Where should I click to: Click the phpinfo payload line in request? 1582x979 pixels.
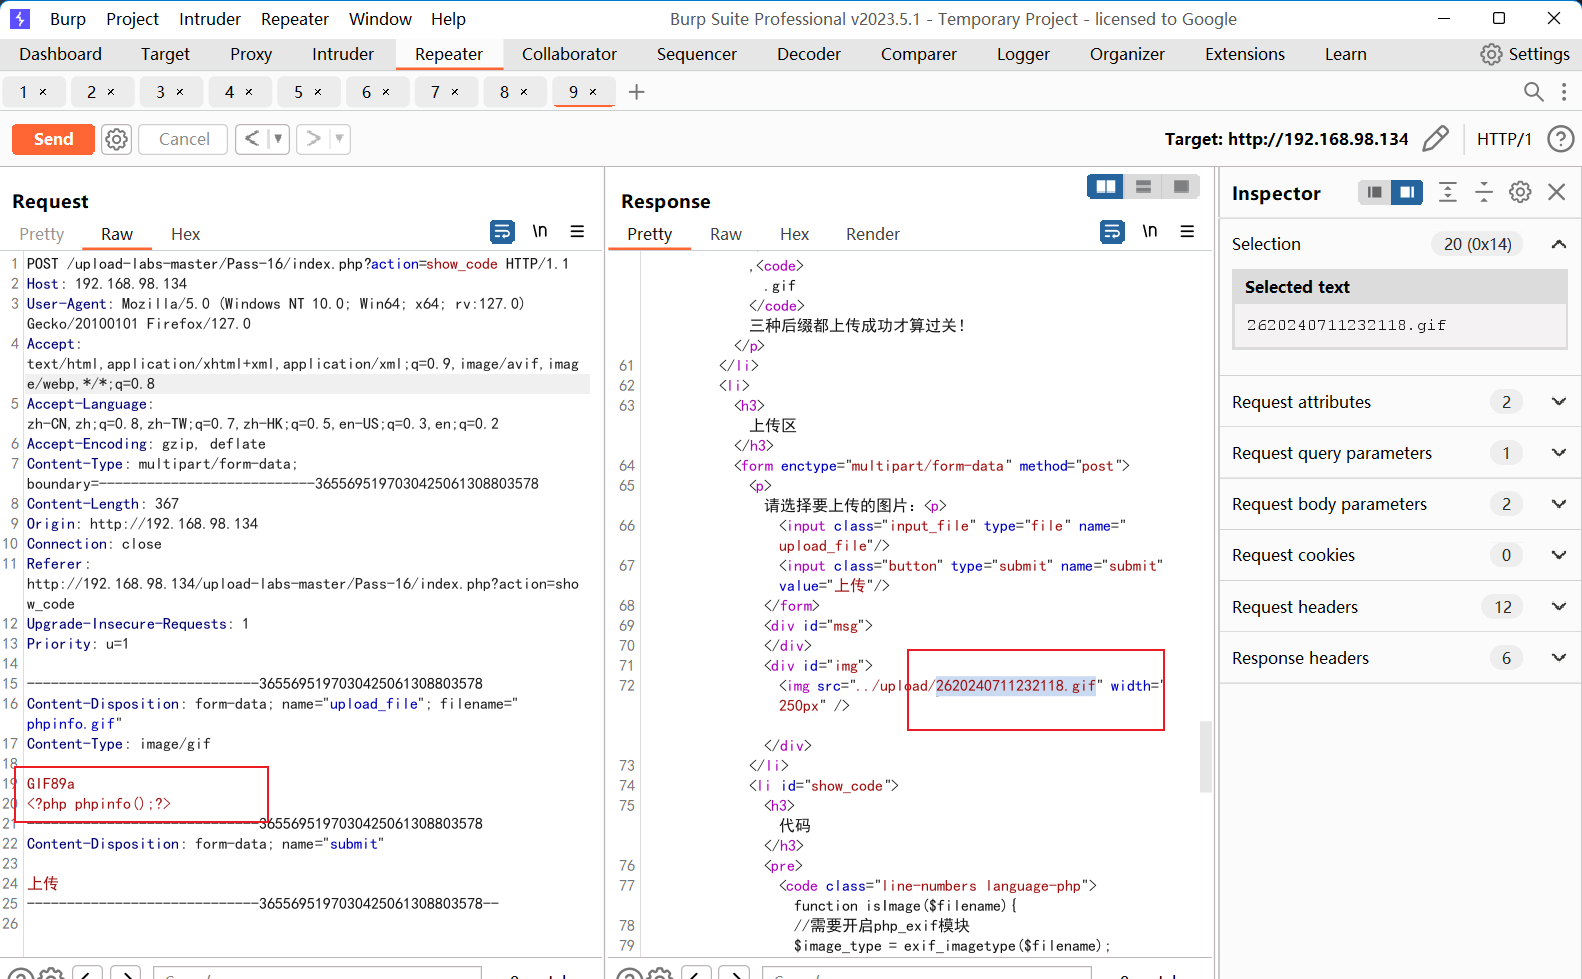coord(99,804)
